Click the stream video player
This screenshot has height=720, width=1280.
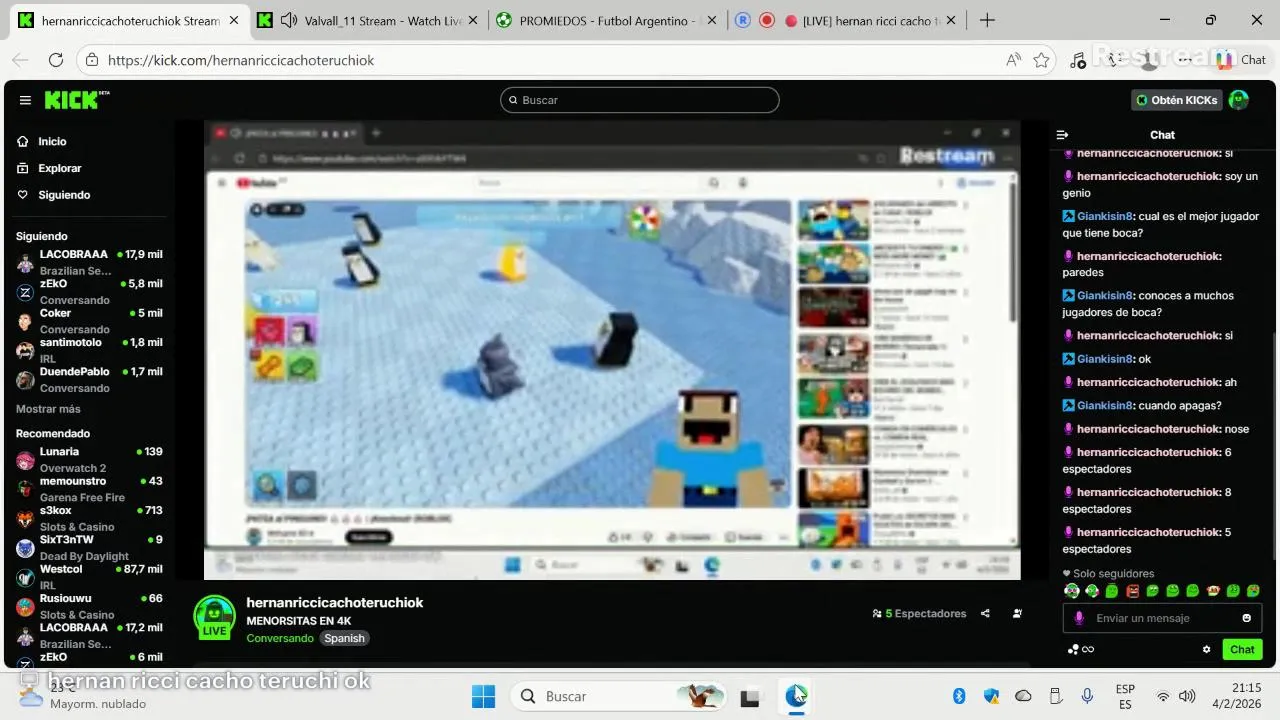pos(612,350)
